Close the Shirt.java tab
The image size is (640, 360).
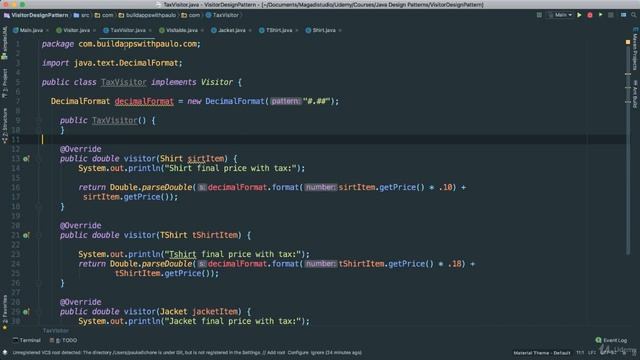click(340, 31)
